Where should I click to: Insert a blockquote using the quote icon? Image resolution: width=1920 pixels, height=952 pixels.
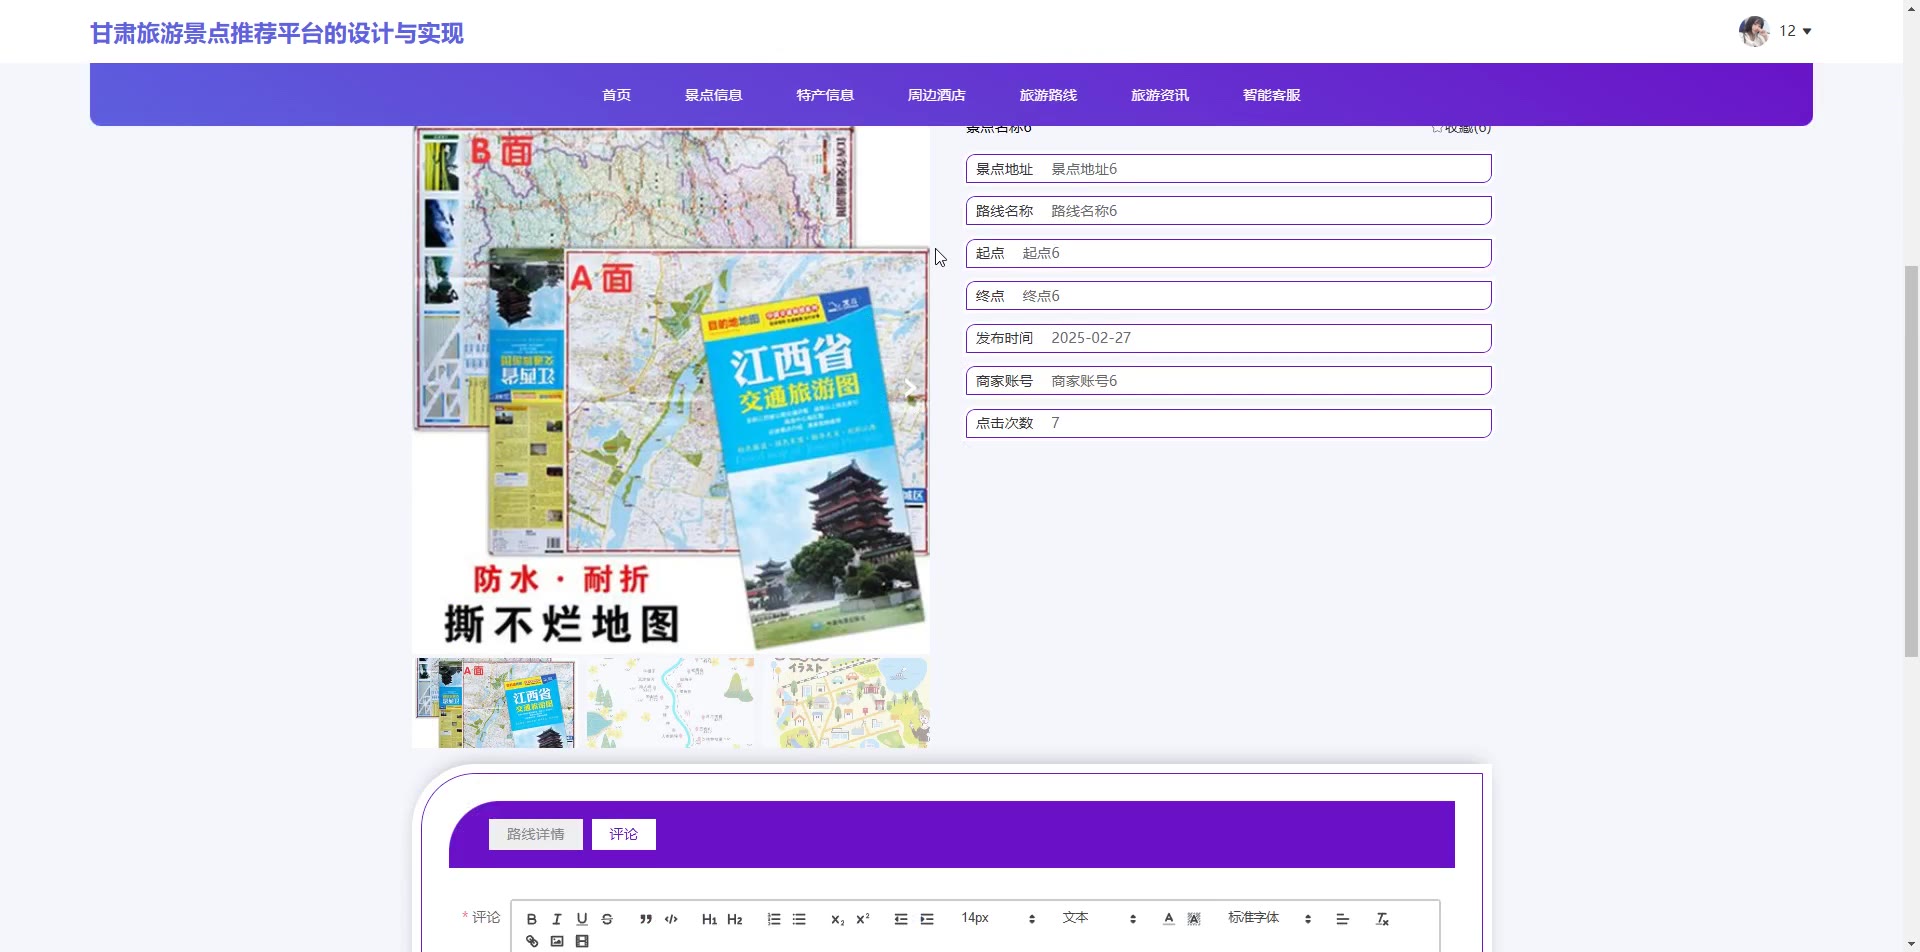tap(646, 919)
